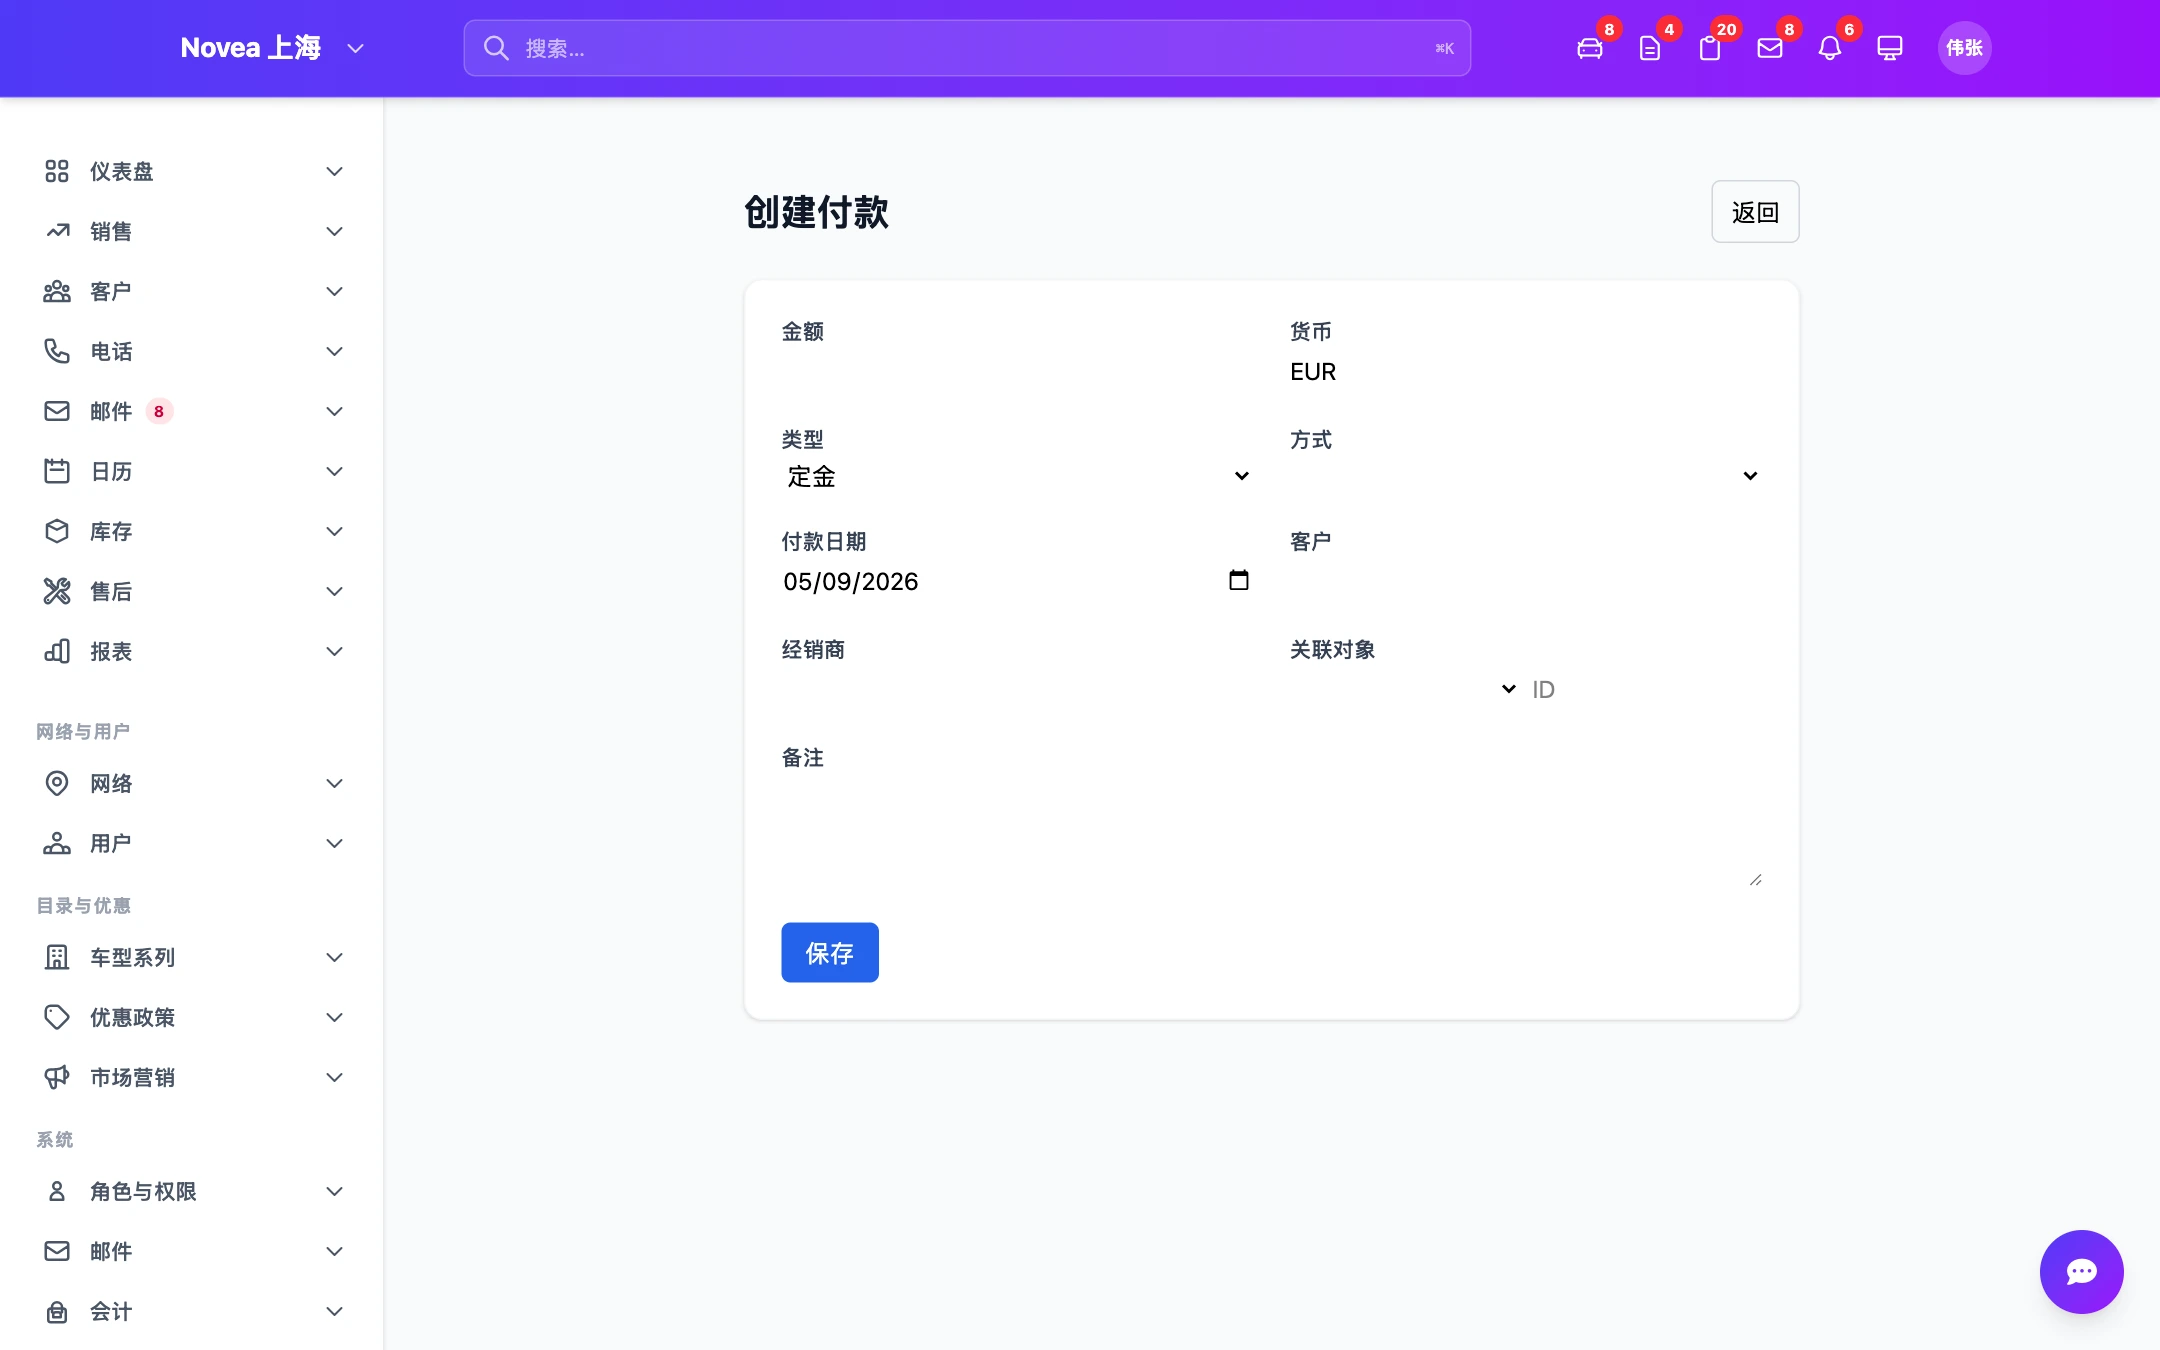Focus the 搜索 search box

point(967,48)
